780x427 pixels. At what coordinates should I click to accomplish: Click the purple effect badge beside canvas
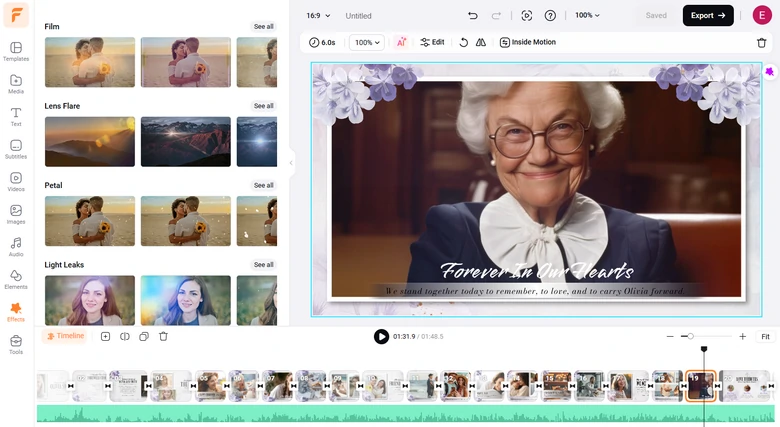[770, 72]
